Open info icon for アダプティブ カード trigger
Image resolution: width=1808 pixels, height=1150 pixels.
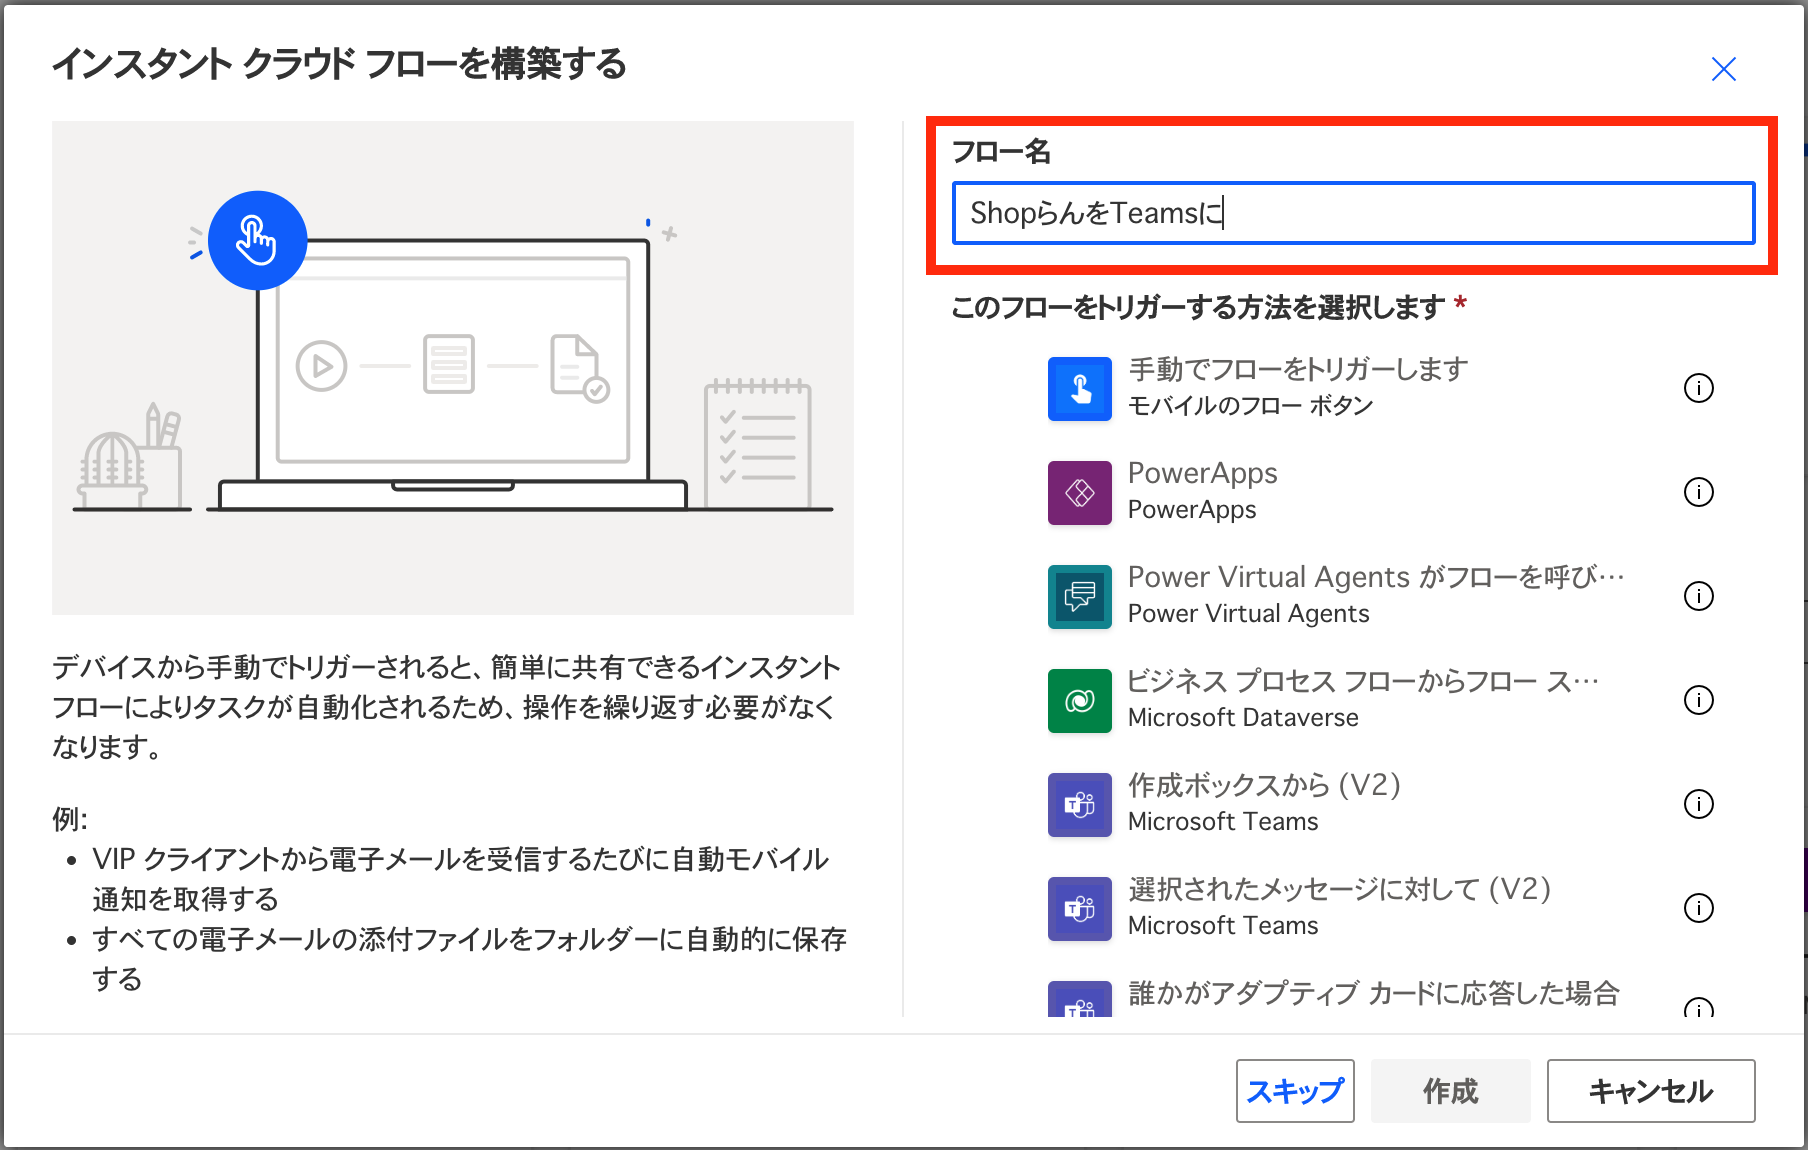1699,1007
